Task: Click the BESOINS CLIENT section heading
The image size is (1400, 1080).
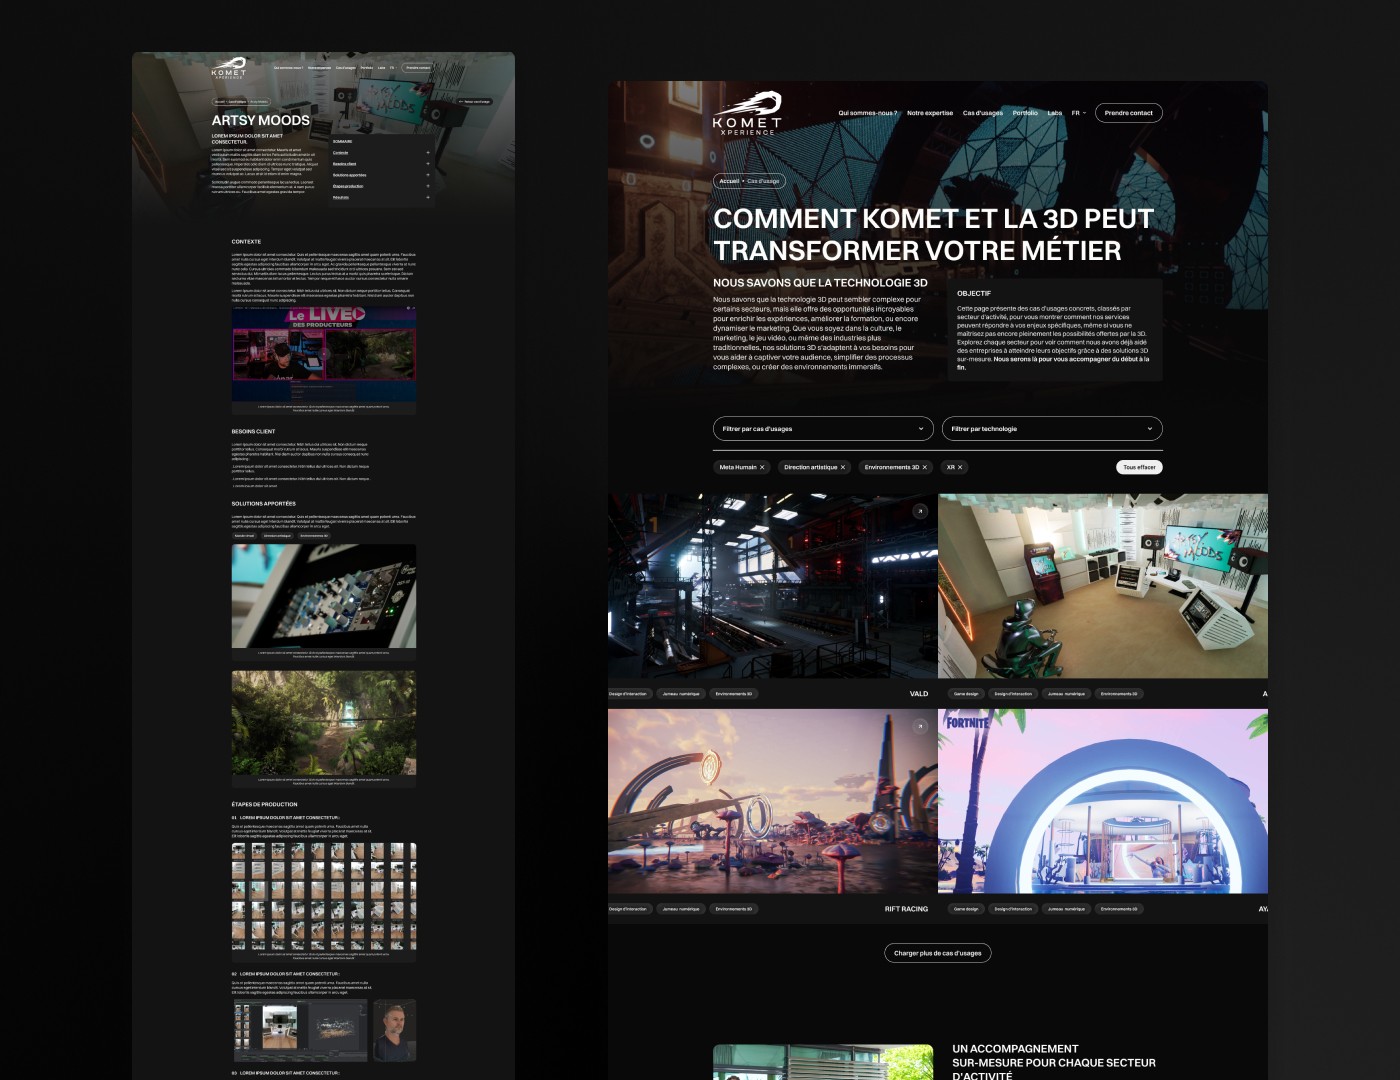Action: (253, 431)
